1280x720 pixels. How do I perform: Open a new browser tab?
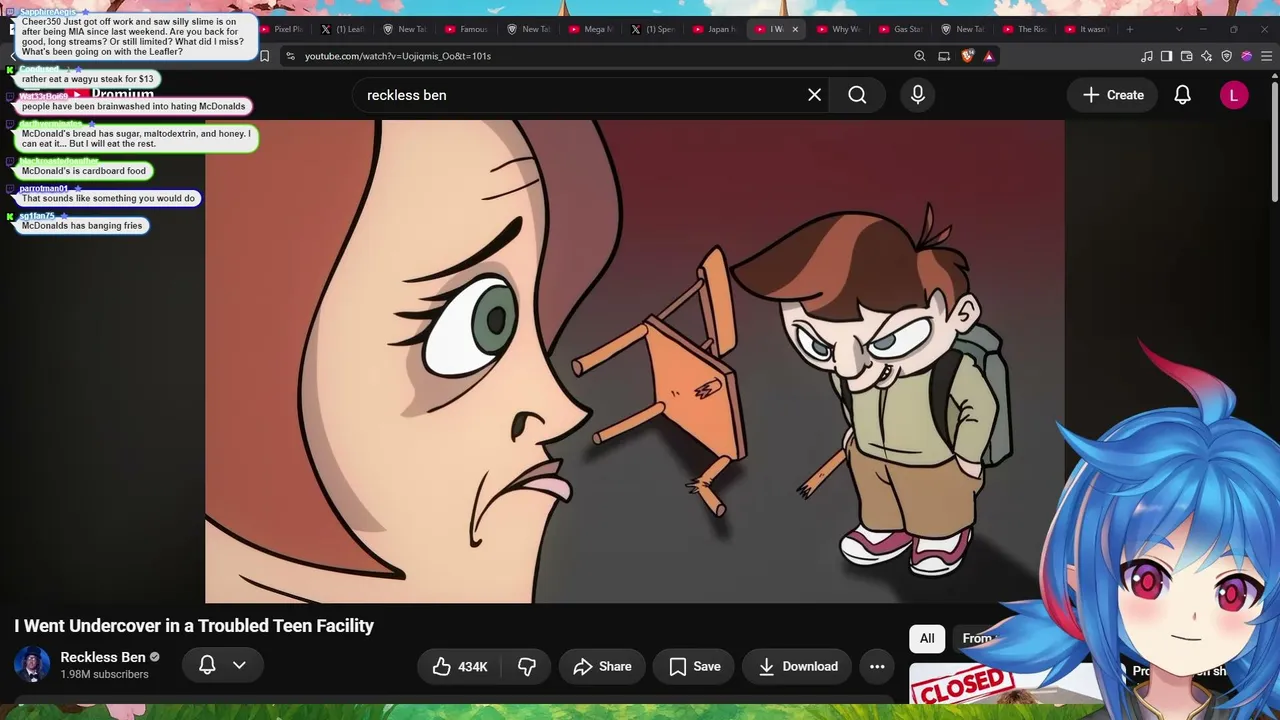1130,29
